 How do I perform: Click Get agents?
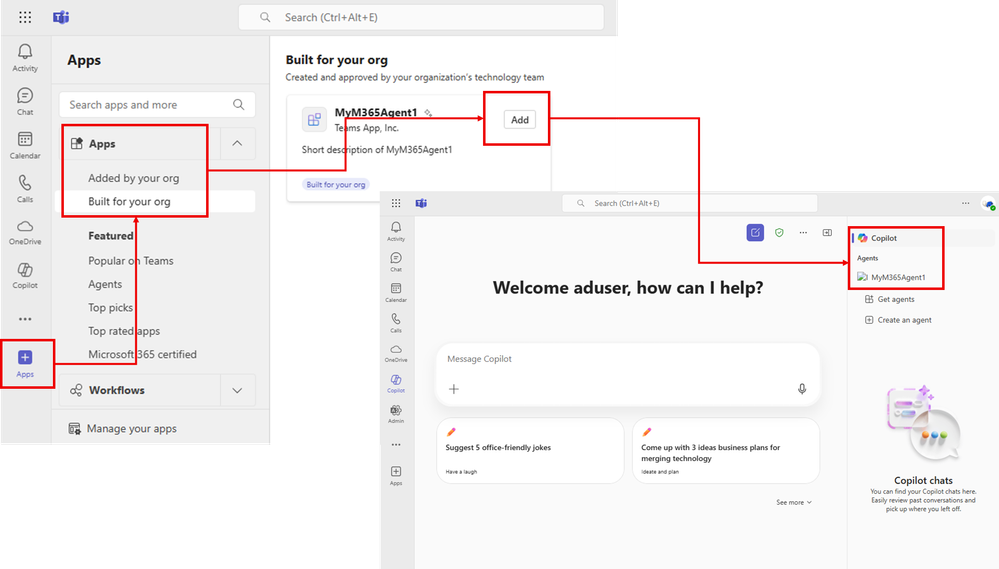coord(889,299)
